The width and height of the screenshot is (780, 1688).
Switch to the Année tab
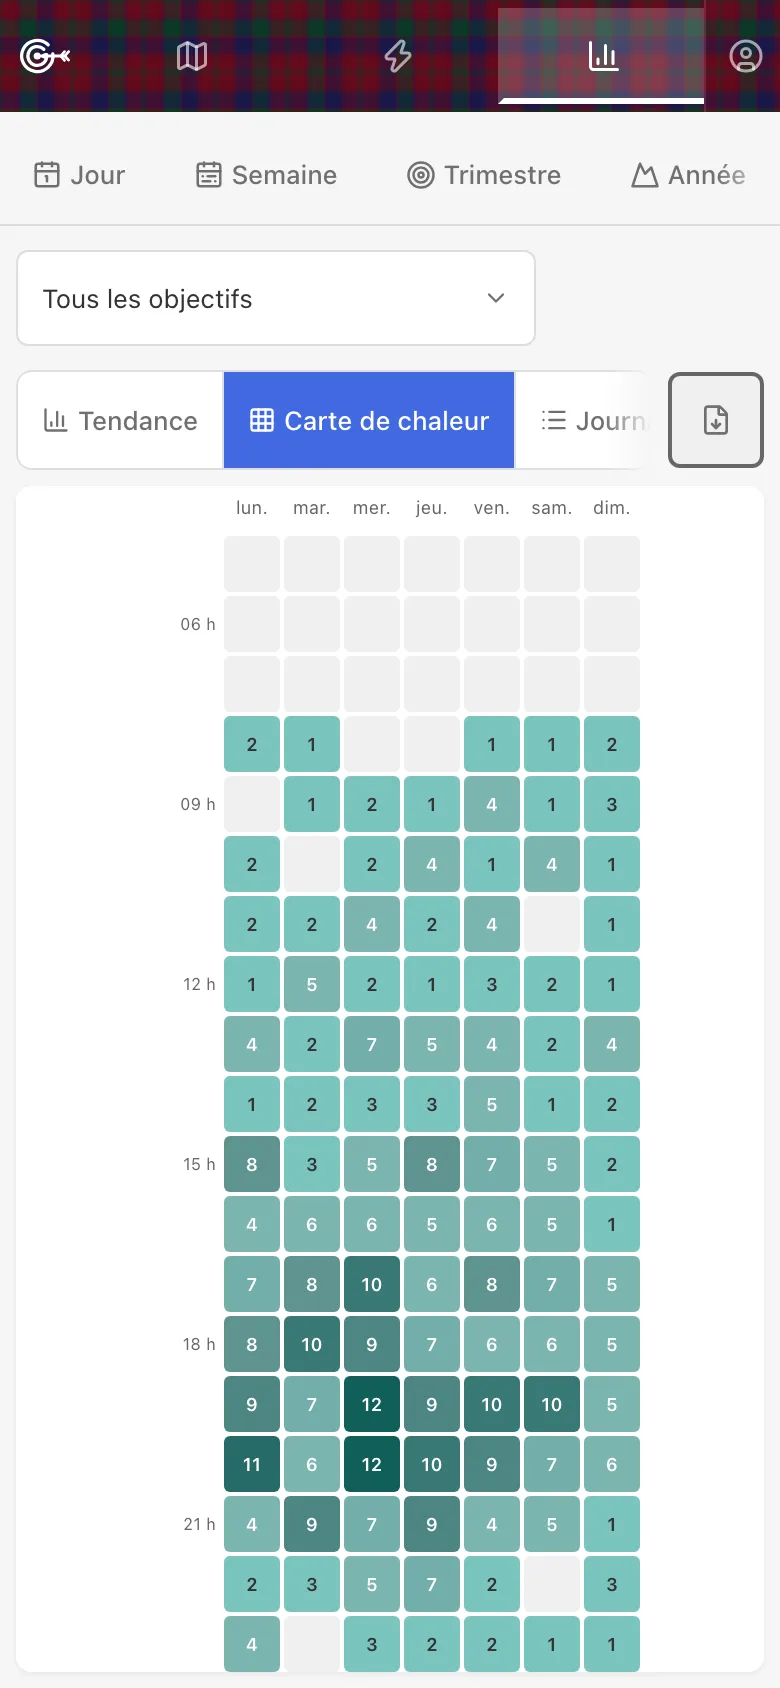click(689, 175)
